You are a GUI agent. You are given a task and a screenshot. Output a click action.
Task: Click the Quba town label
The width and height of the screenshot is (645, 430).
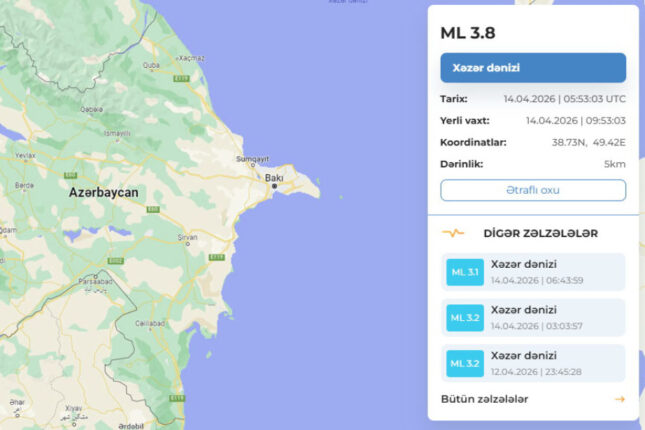(x=151, y=66)
